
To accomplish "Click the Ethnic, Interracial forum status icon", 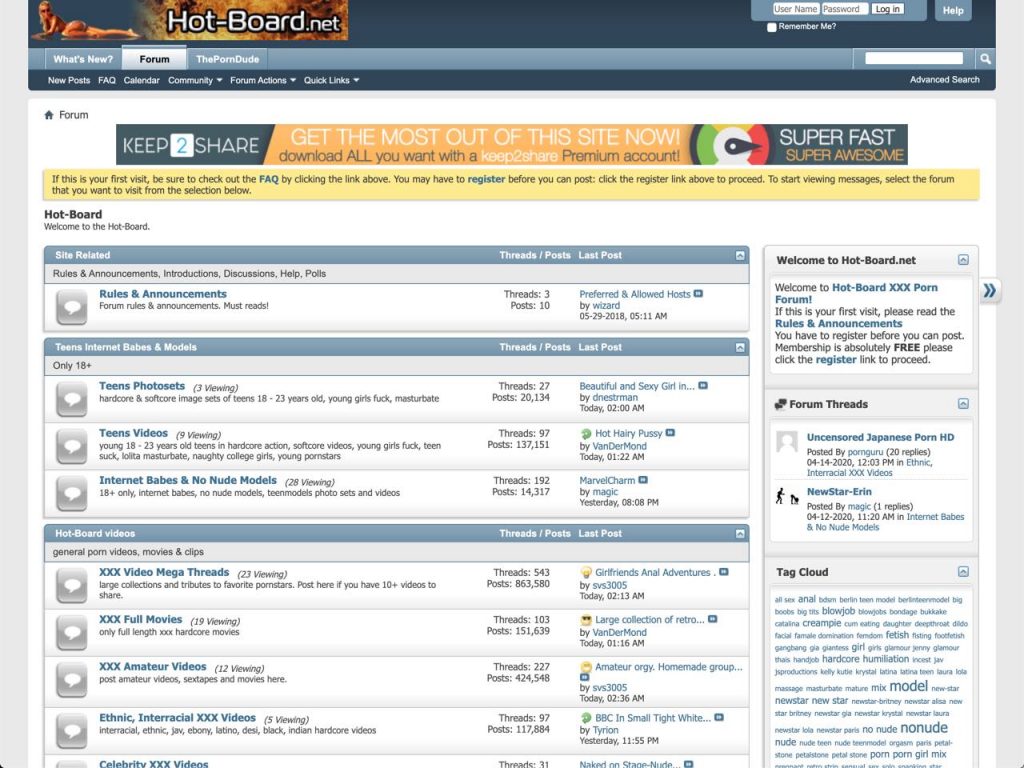I will tap(72, 730).
